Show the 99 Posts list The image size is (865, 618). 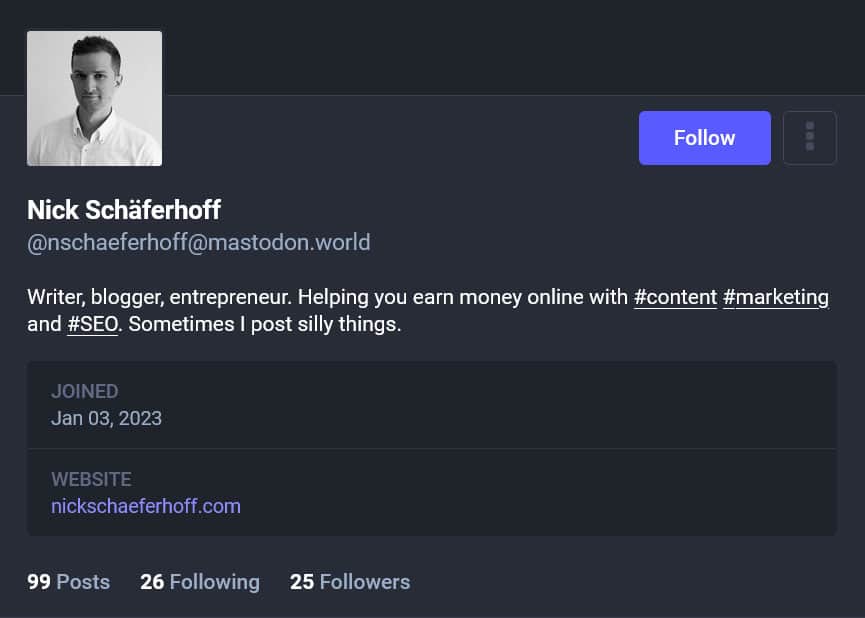click(x=68, y=582)
